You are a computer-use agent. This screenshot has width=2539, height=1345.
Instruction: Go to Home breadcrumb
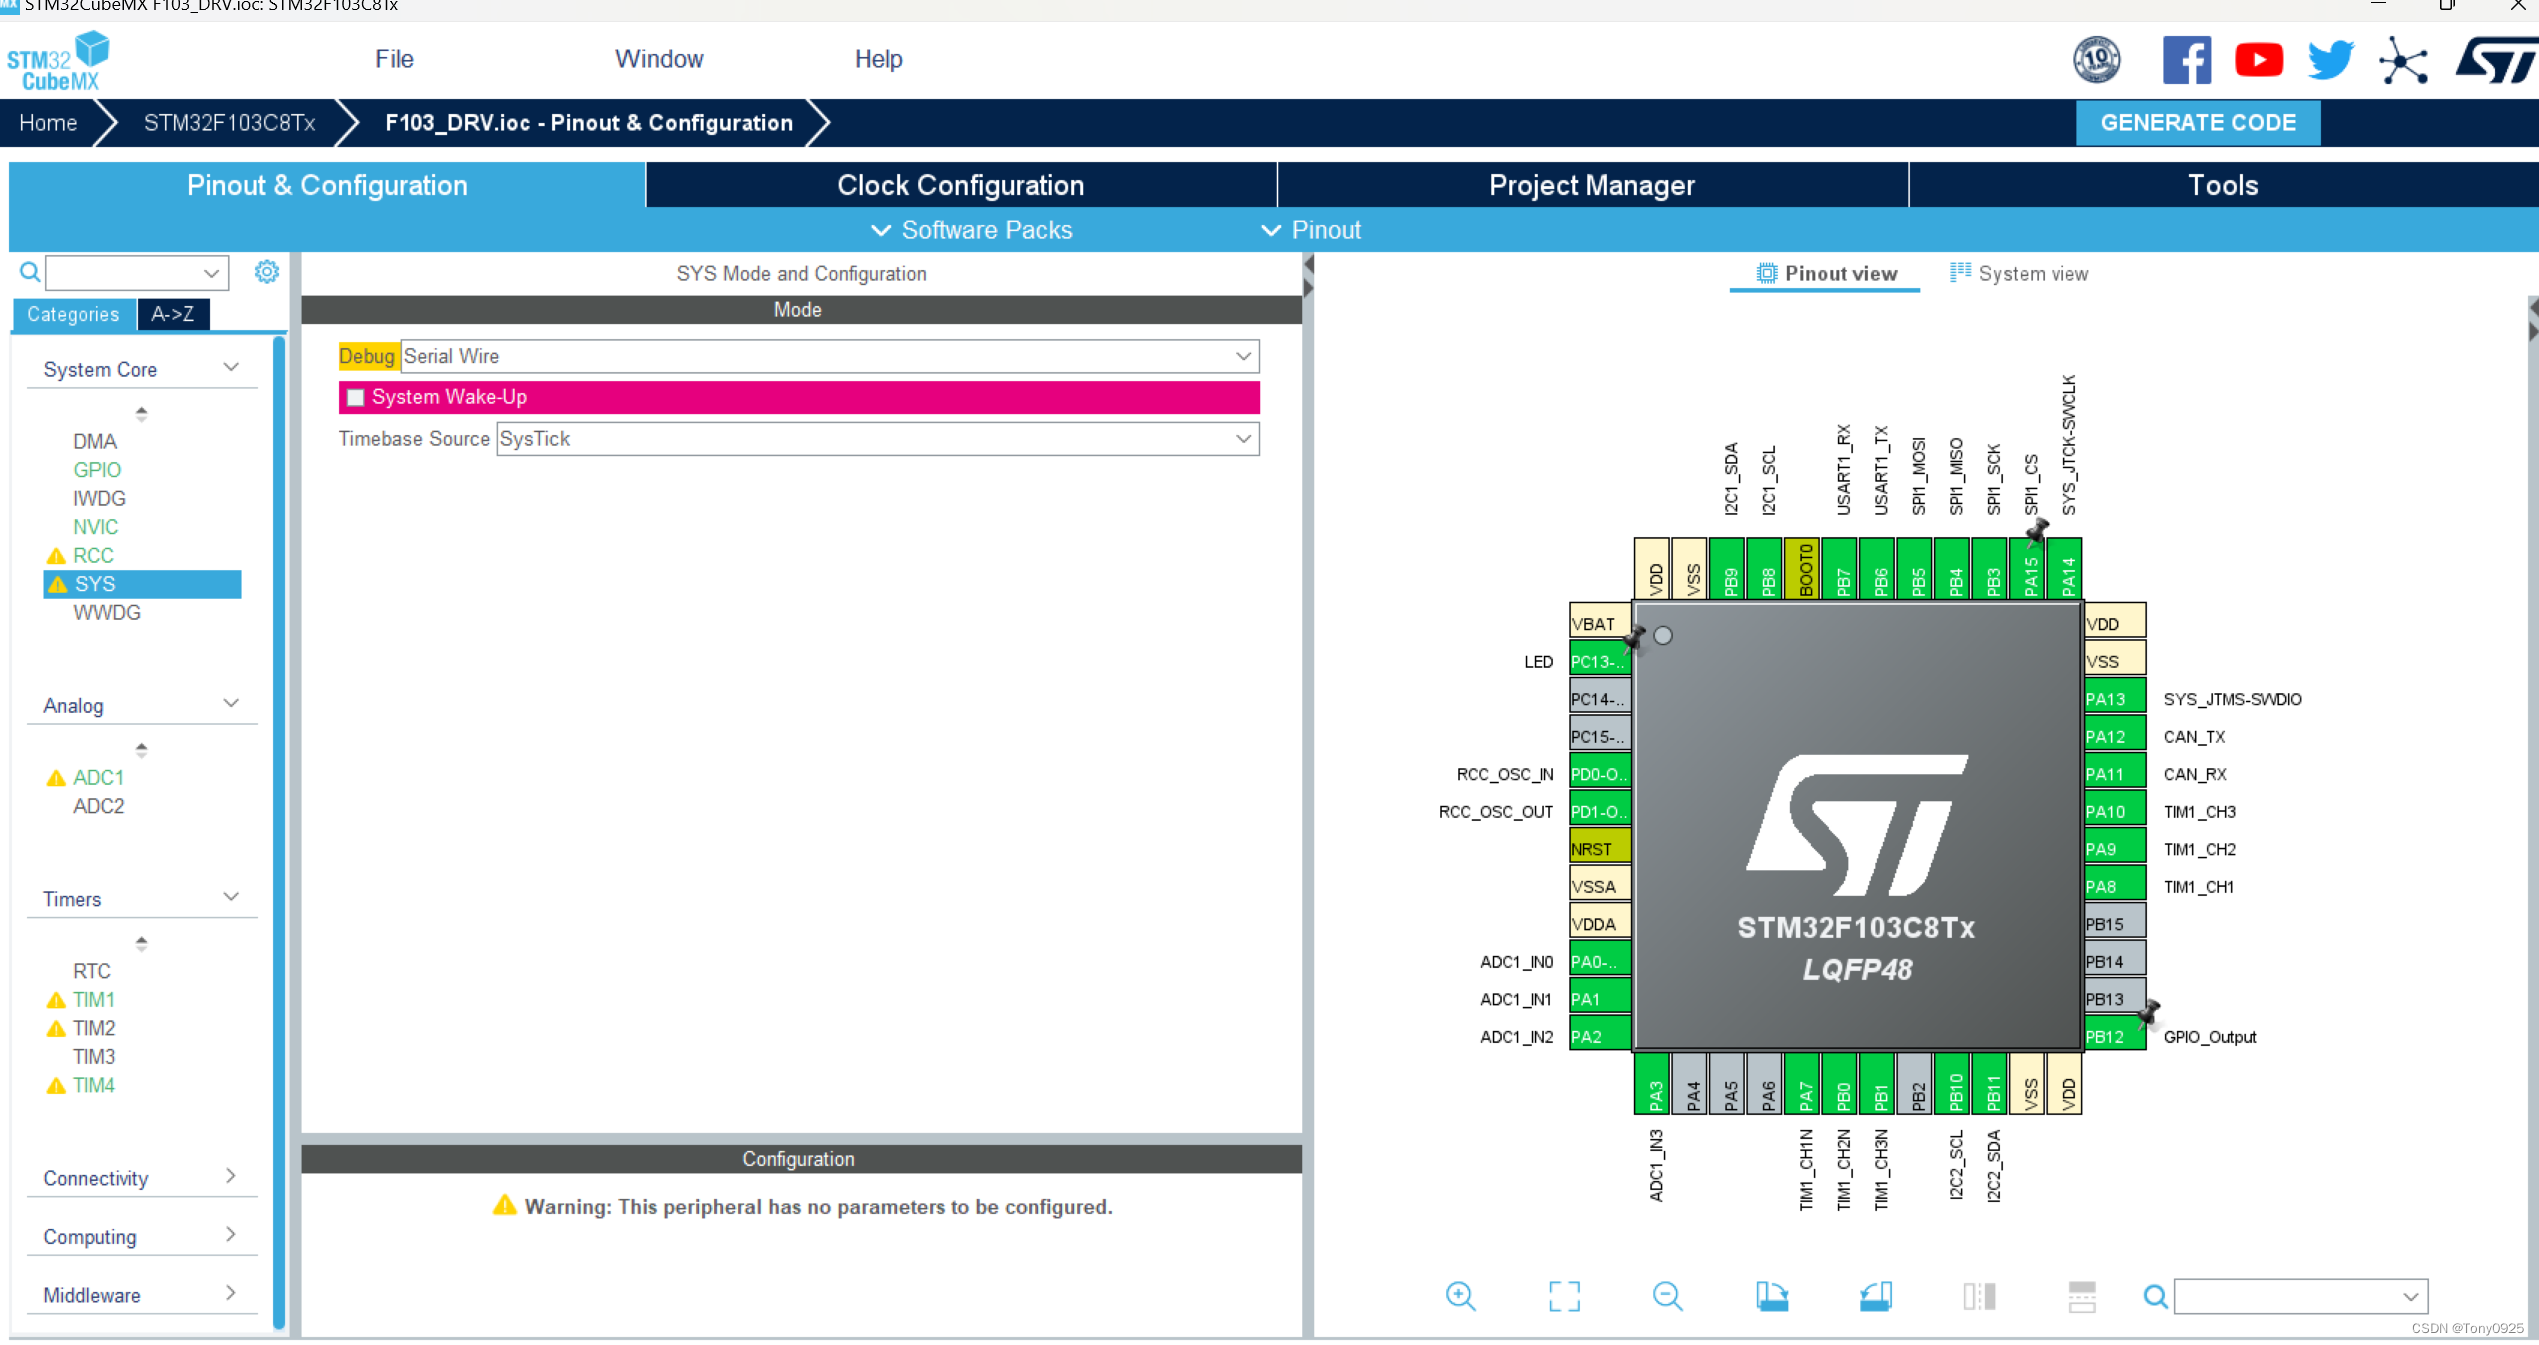point(48,123)
